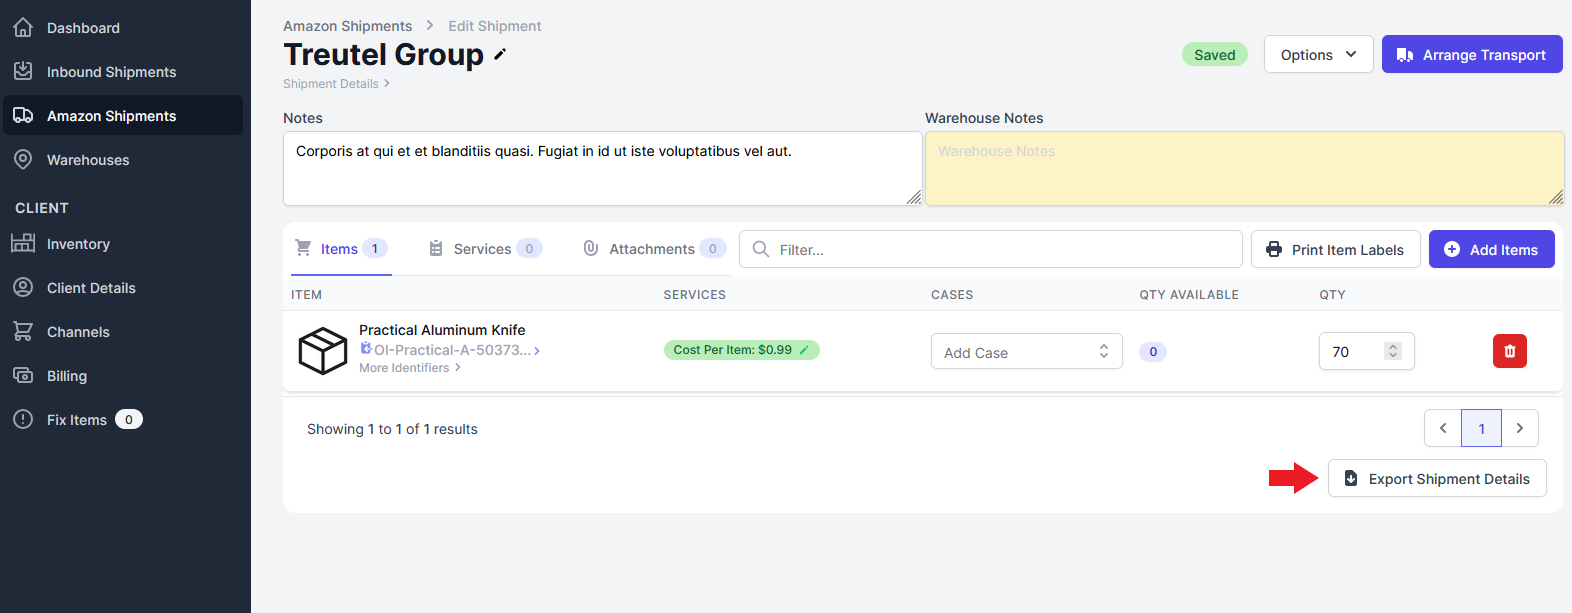Select page 1 in pagination
This screenshot has height=613, width=1572.
1481,428
